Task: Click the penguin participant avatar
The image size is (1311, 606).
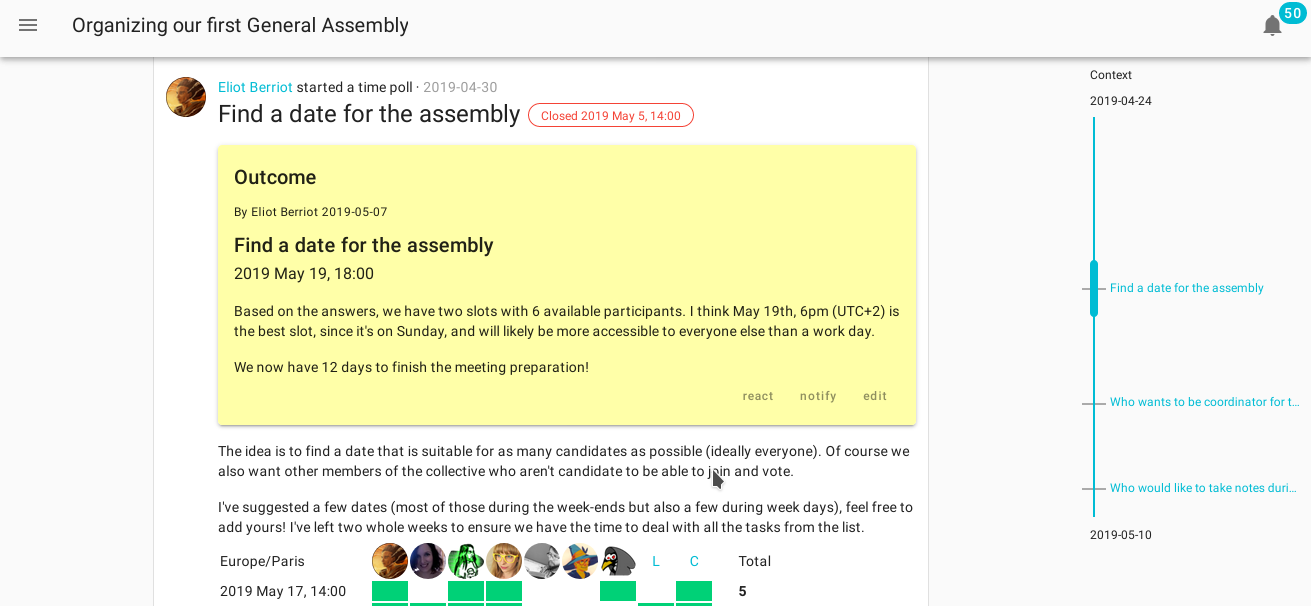Action: tap(618, 561)
